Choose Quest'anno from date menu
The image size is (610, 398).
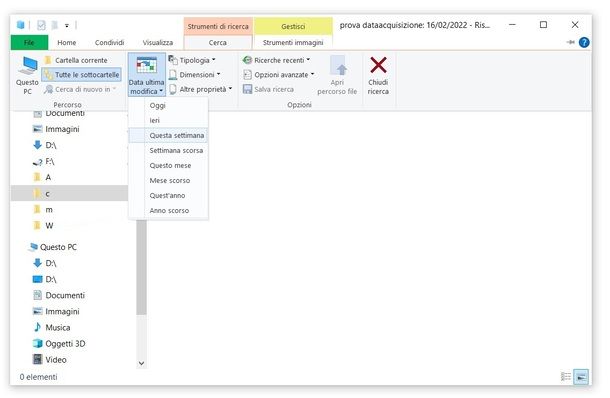click(x=167, y=196)
